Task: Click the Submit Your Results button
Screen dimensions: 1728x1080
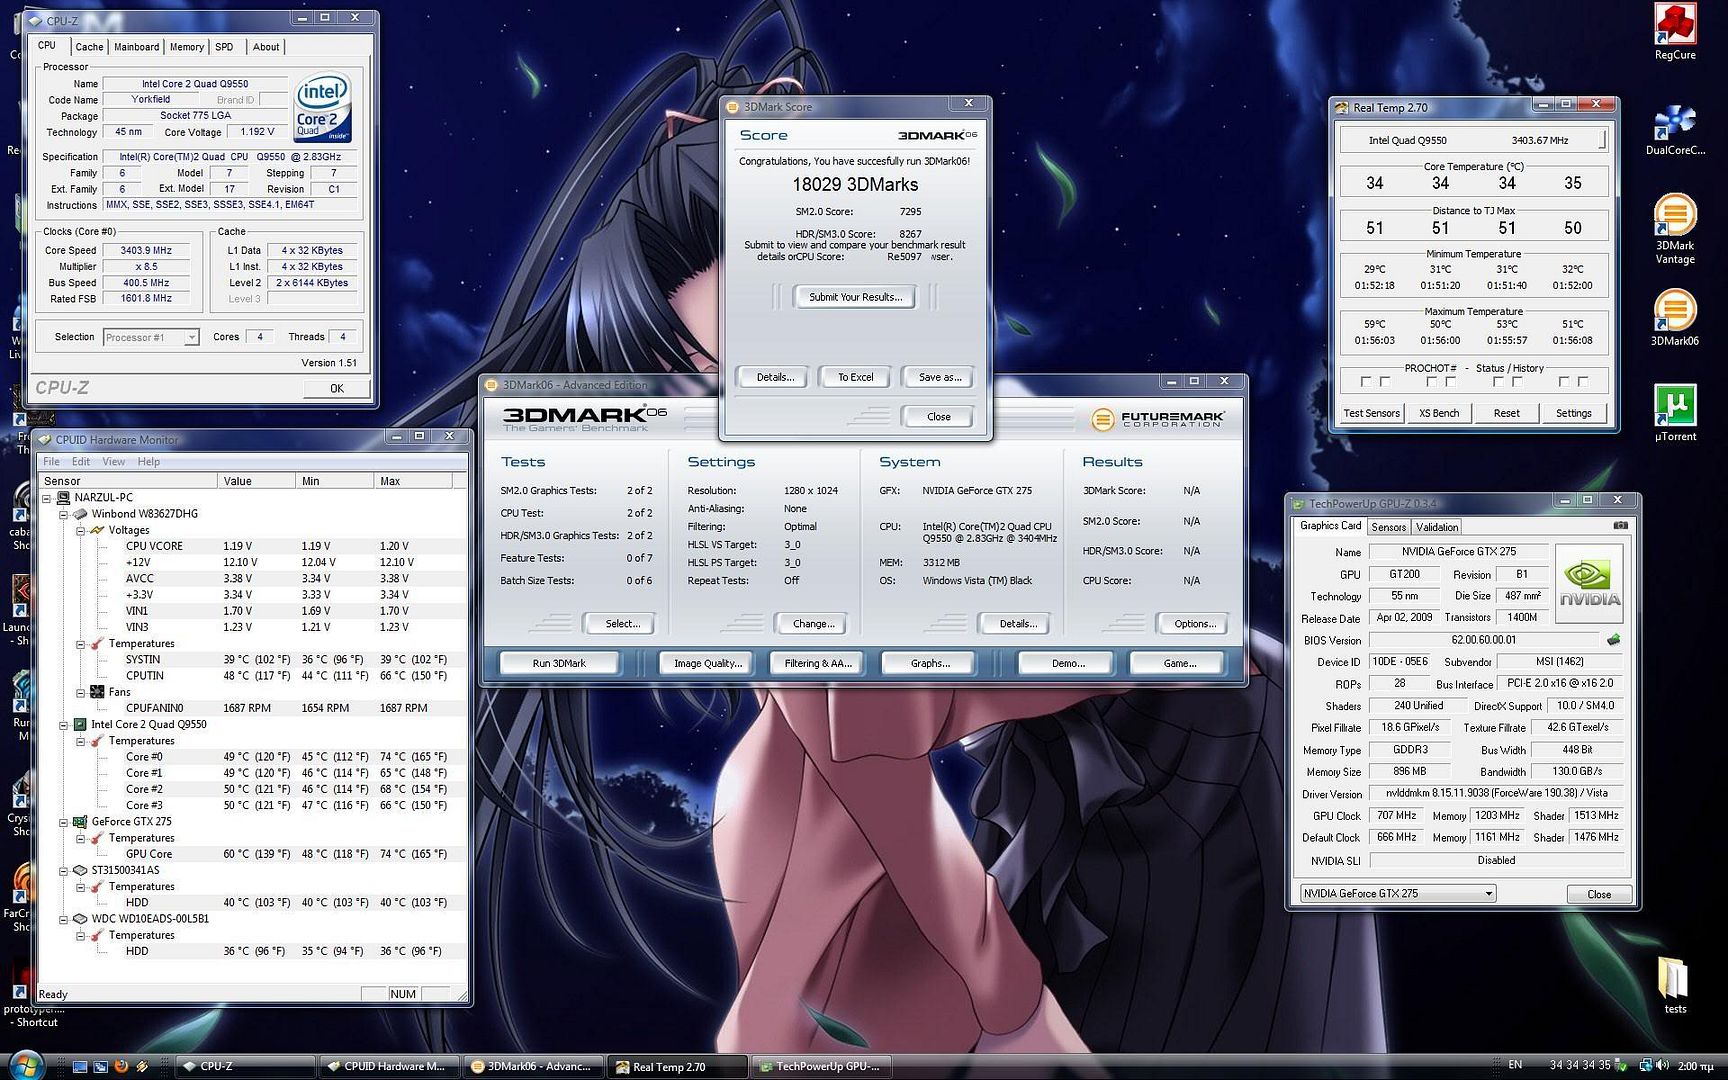Action: 854,297
